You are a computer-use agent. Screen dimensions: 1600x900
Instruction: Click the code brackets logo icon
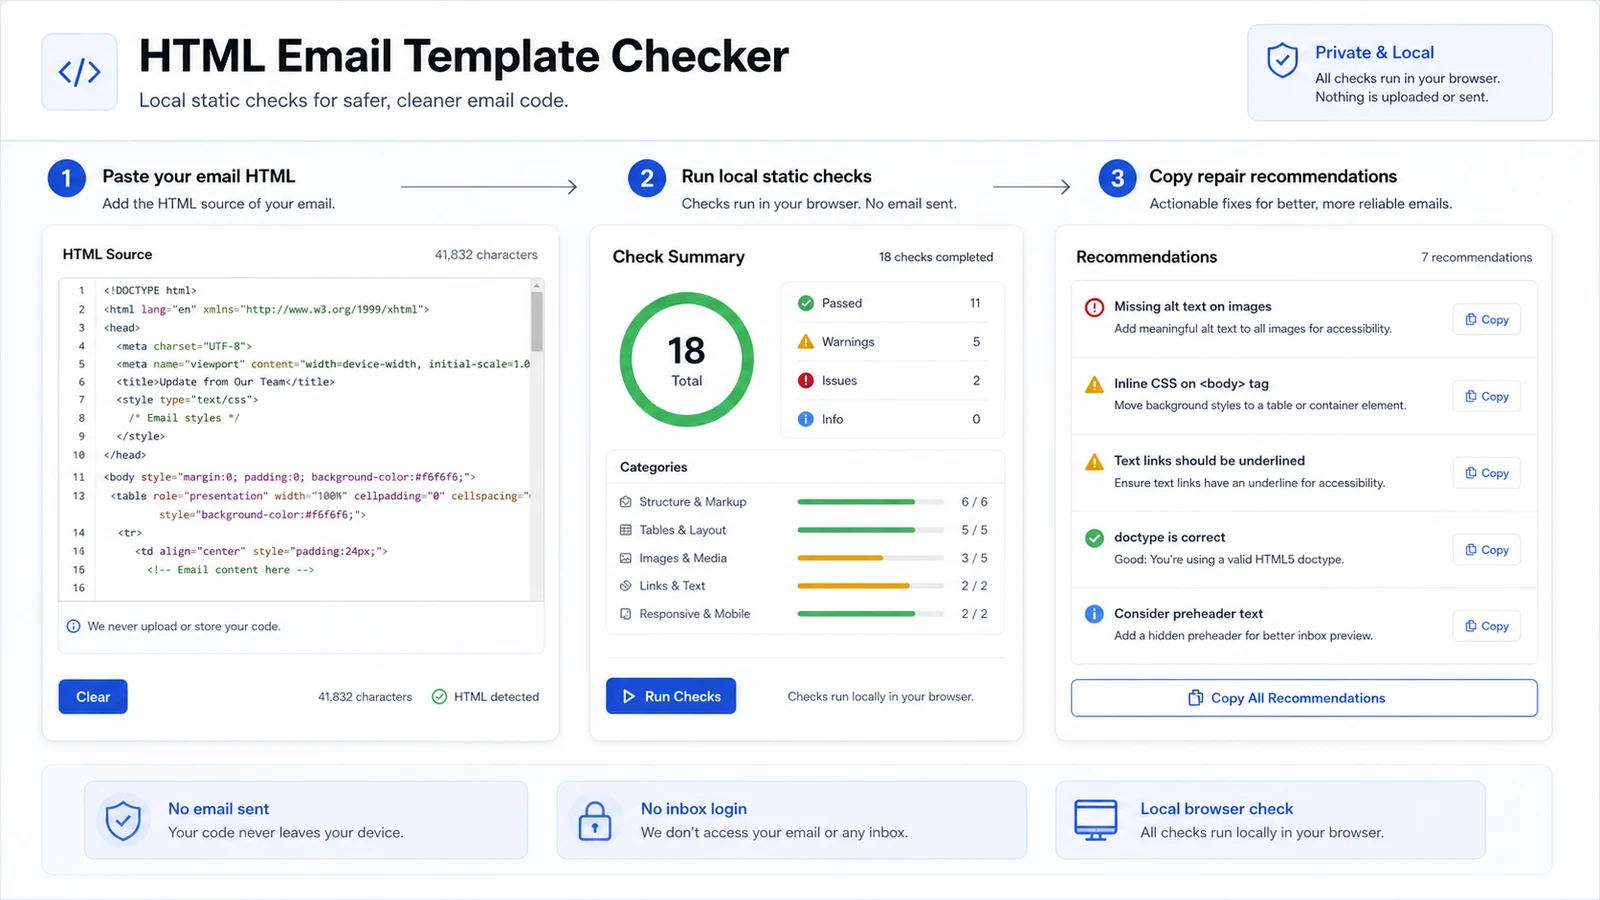point(79,72)
